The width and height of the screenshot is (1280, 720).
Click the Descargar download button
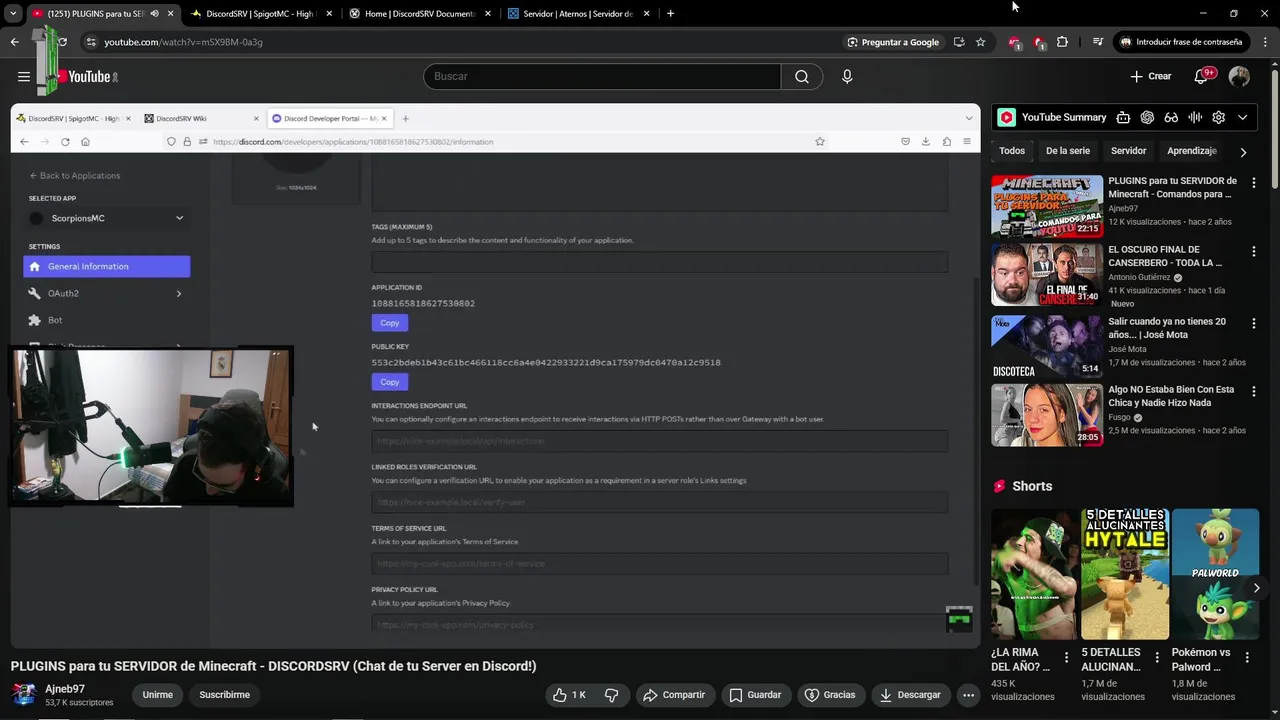911,695
